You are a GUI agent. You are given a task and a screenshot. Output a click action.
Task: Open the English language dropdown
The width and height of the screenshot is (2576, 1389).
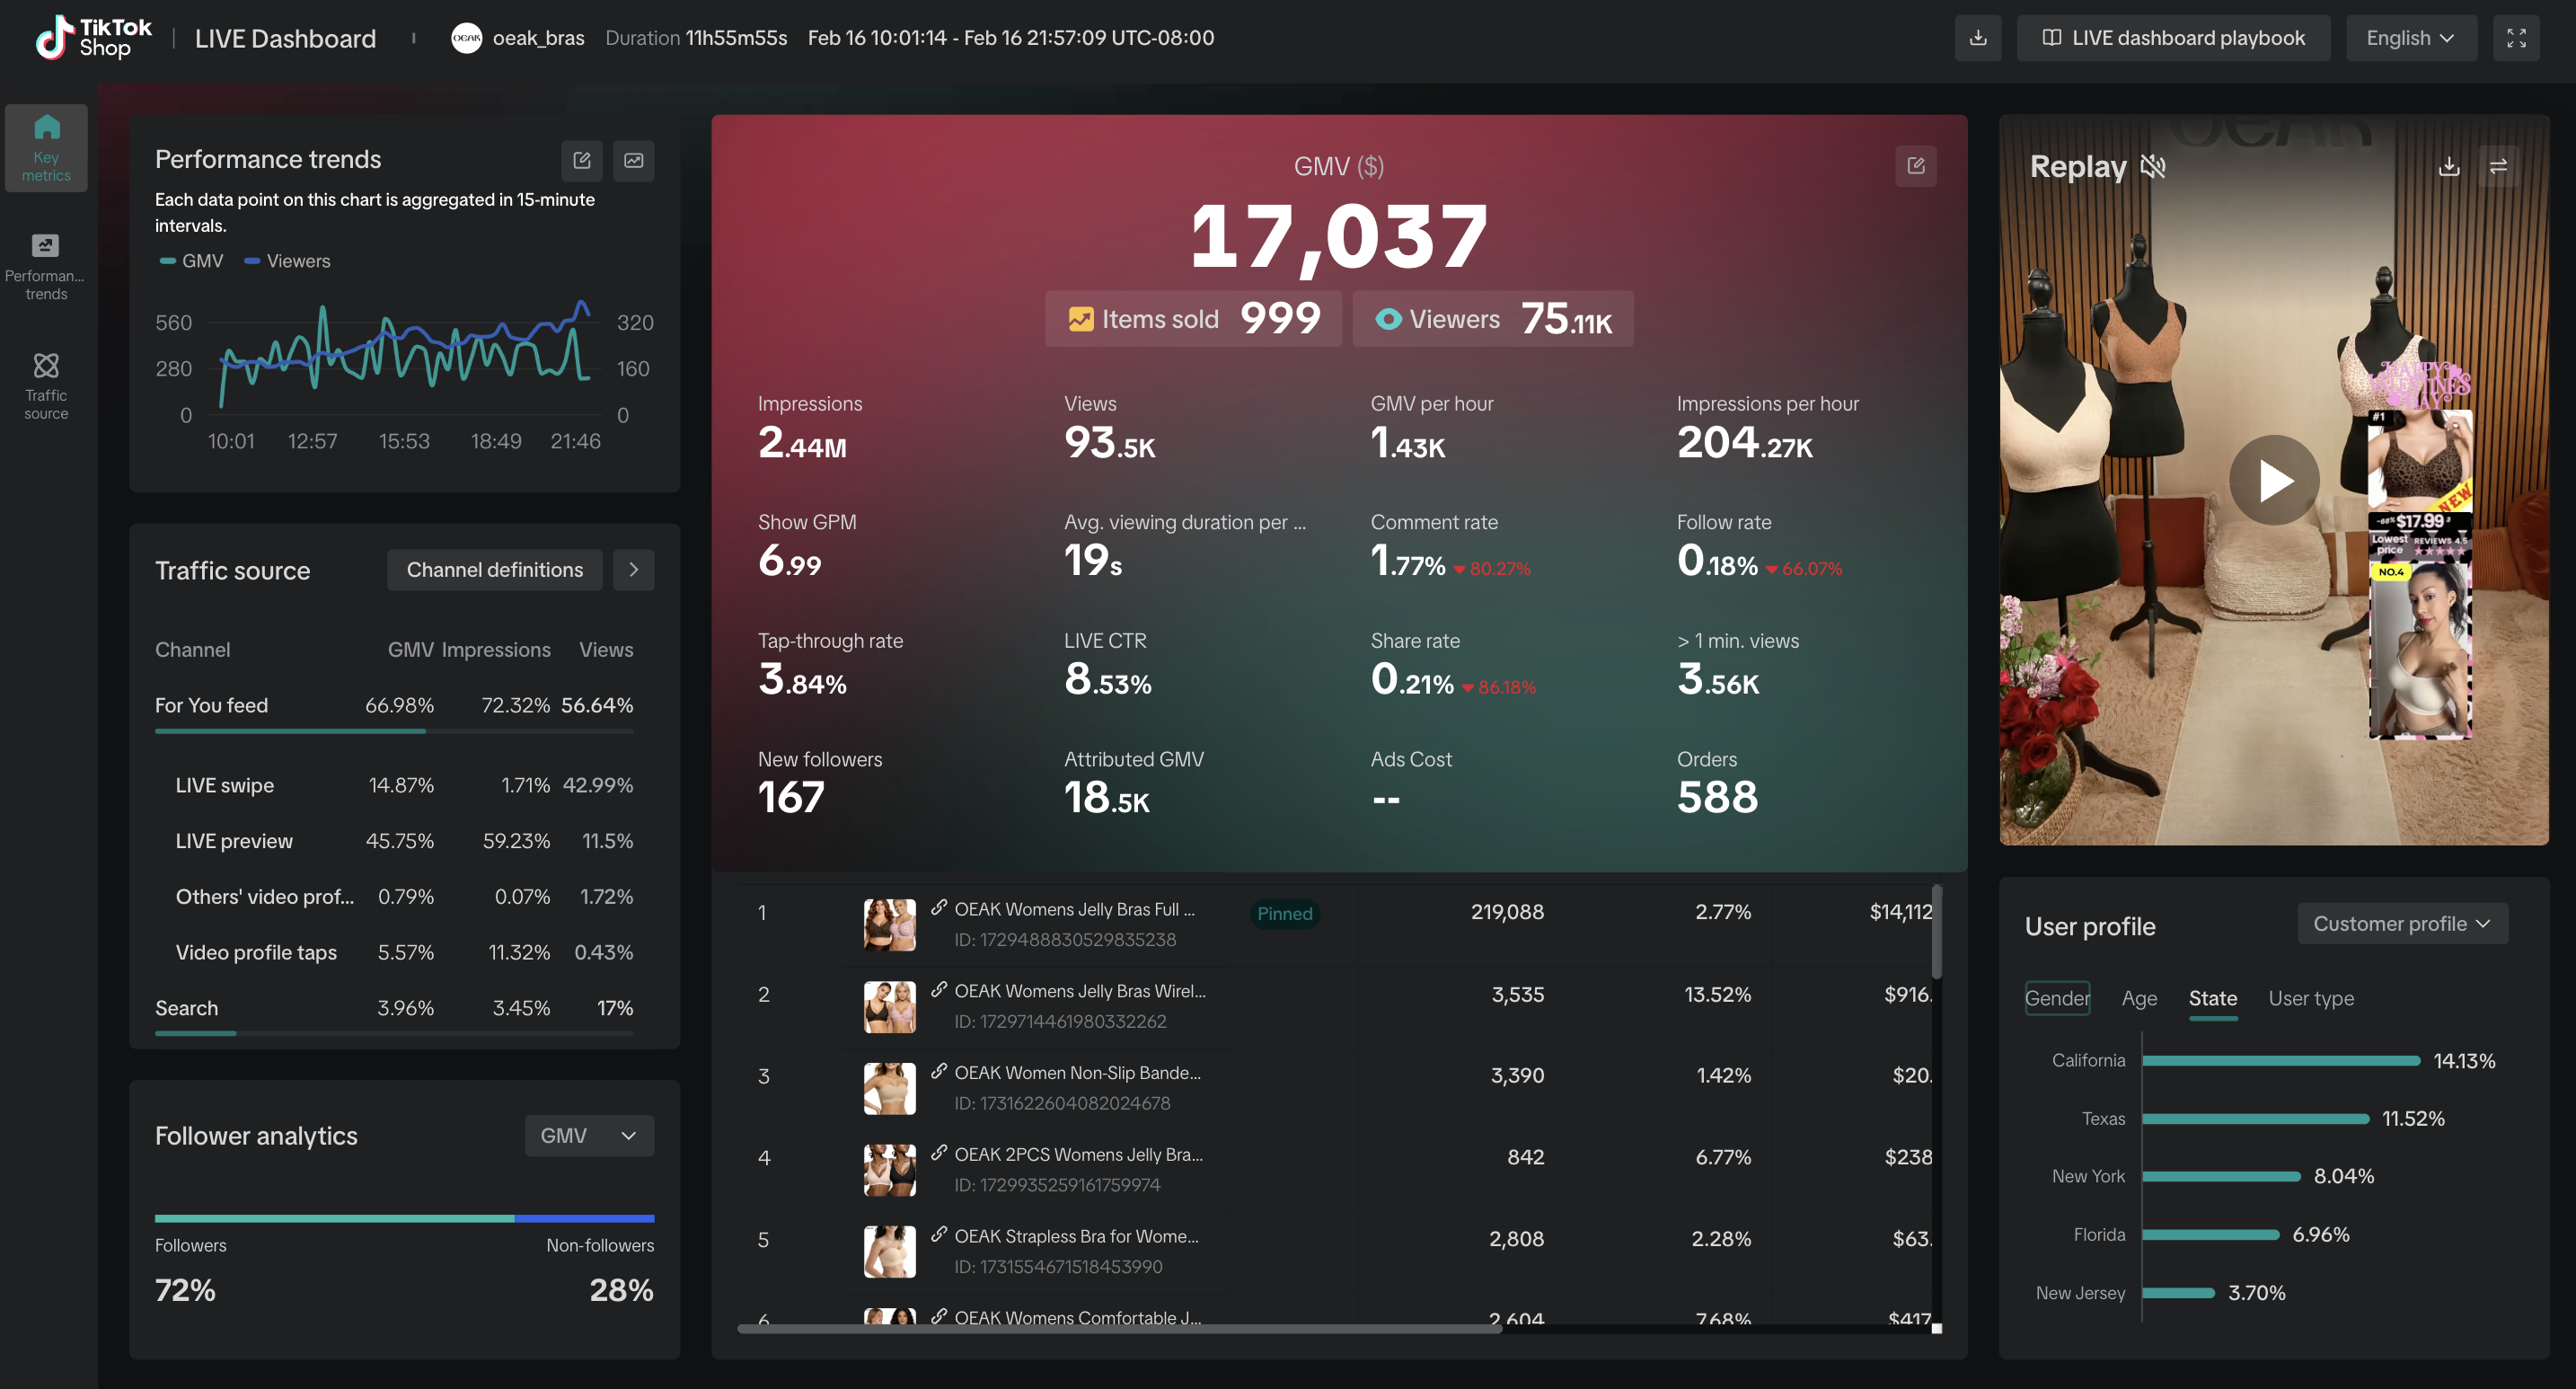click(2410, 38)
